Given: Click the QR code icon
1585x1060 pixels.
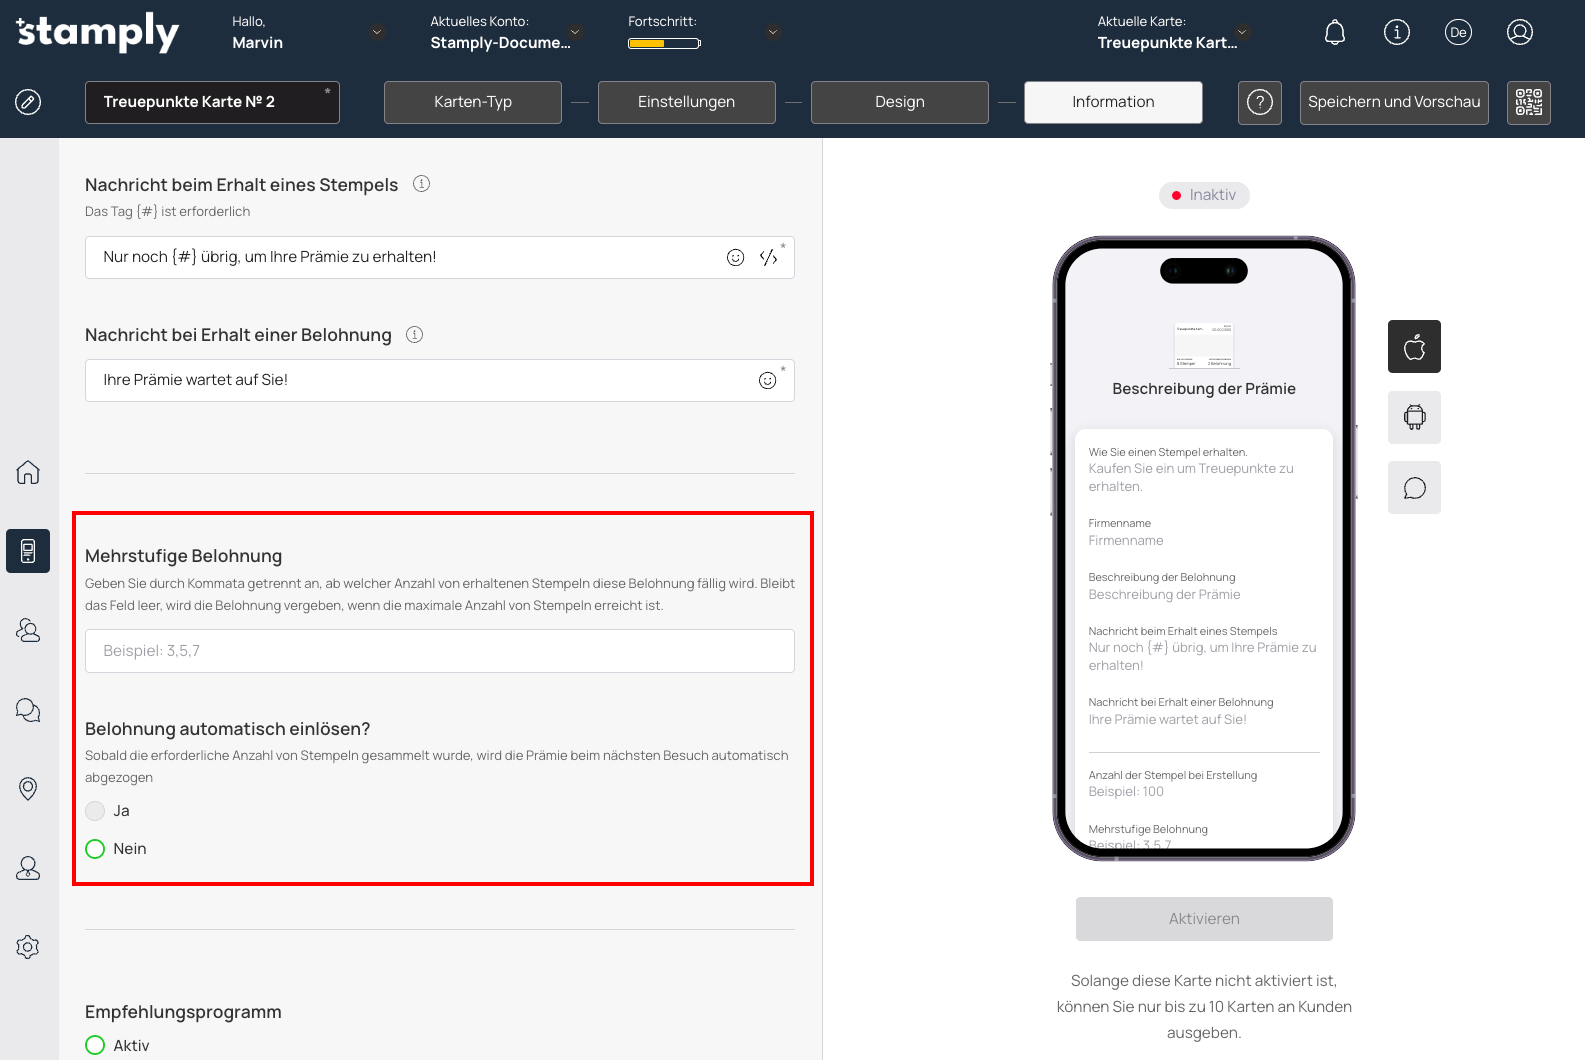Looking at the screenshot, I should pyautogui.click(x=1528, y=102).
